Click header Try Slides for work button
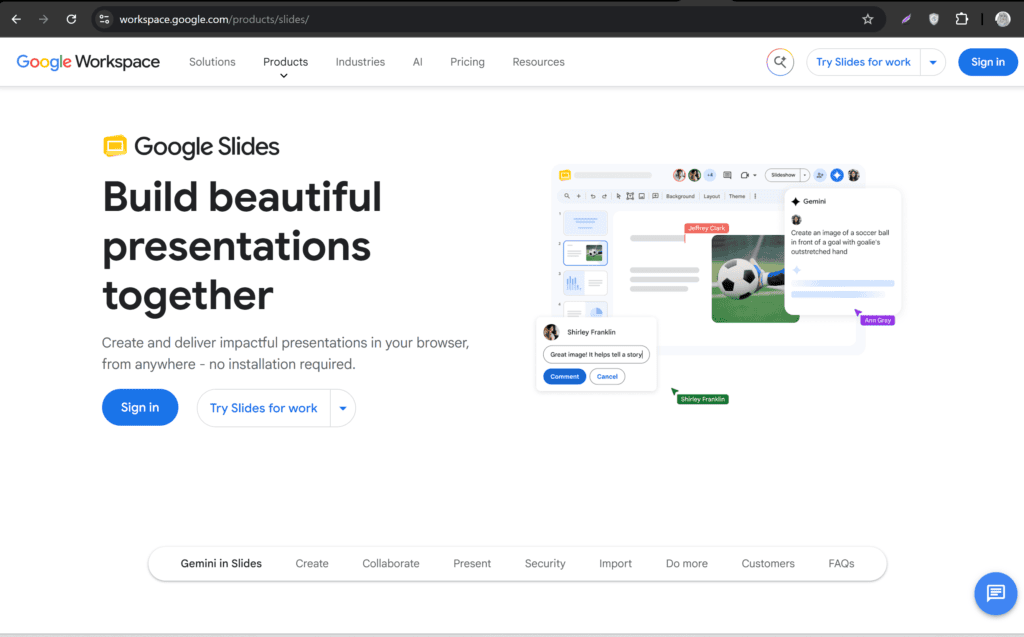The width and height of the screenshot is (1024, 637). pos(863,62)
